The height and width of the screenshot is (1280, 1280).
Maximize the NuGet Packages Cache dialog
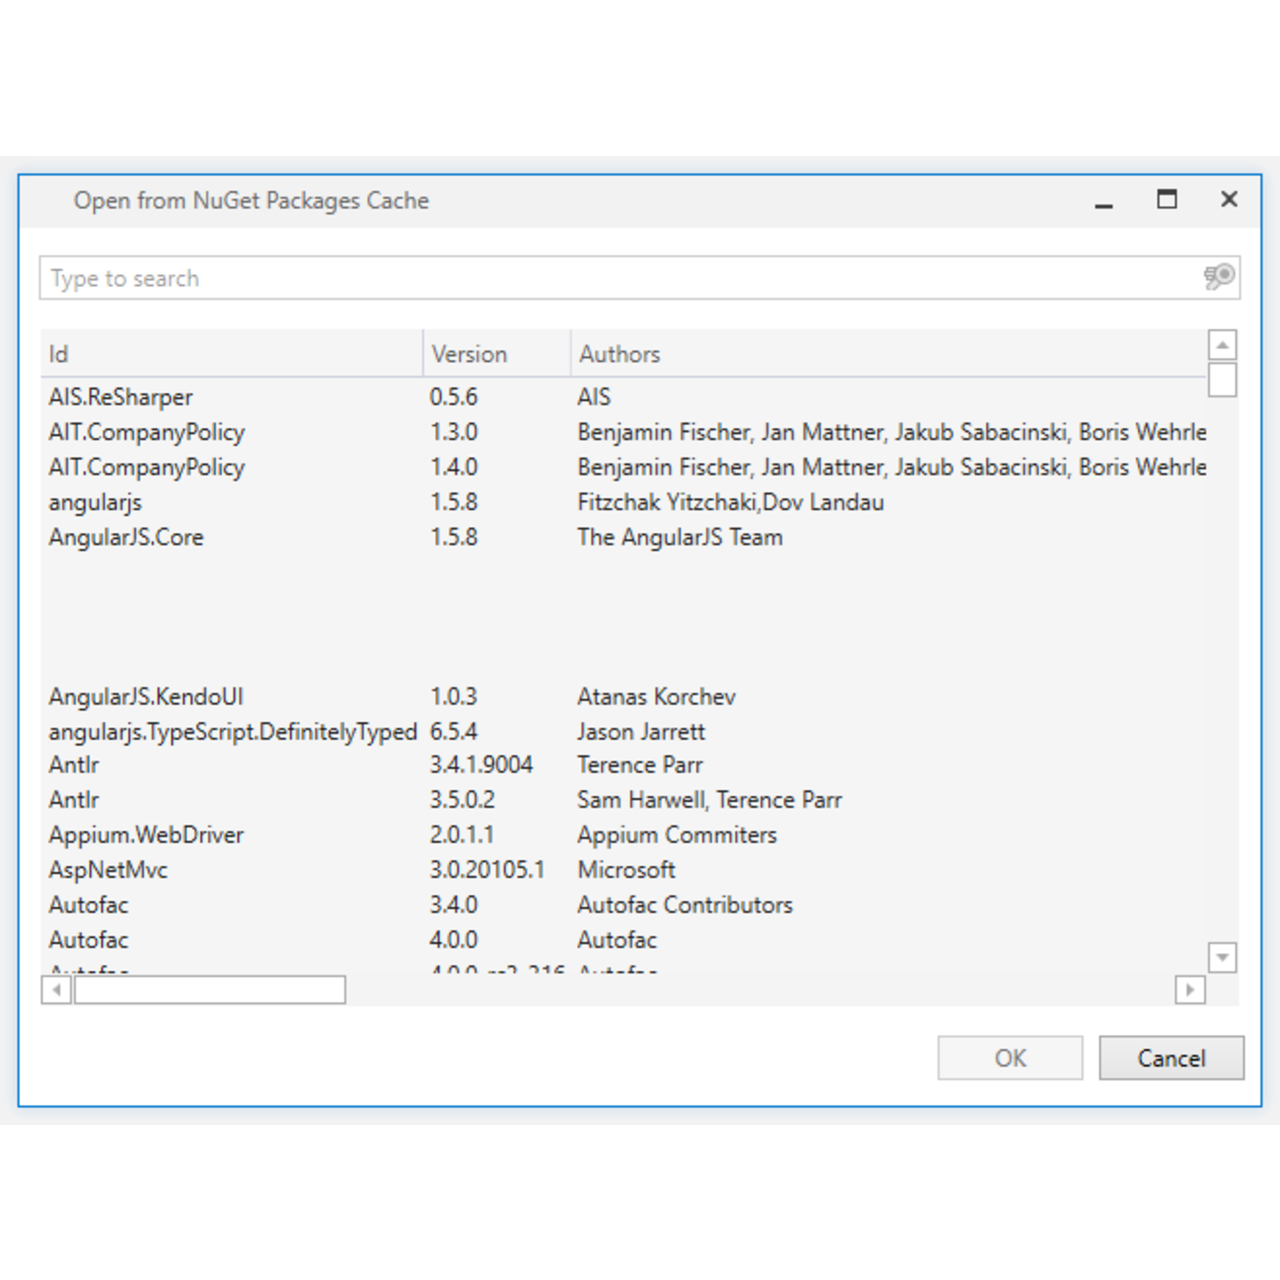point(1167,200)
